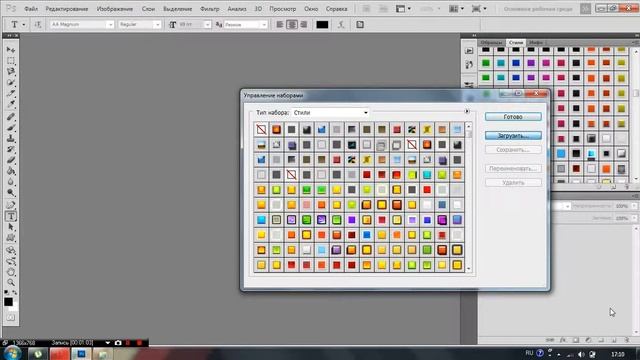Select the Brush tool
Screen dimensions: 640x360
pyautogui.click(x=11, y=128)
